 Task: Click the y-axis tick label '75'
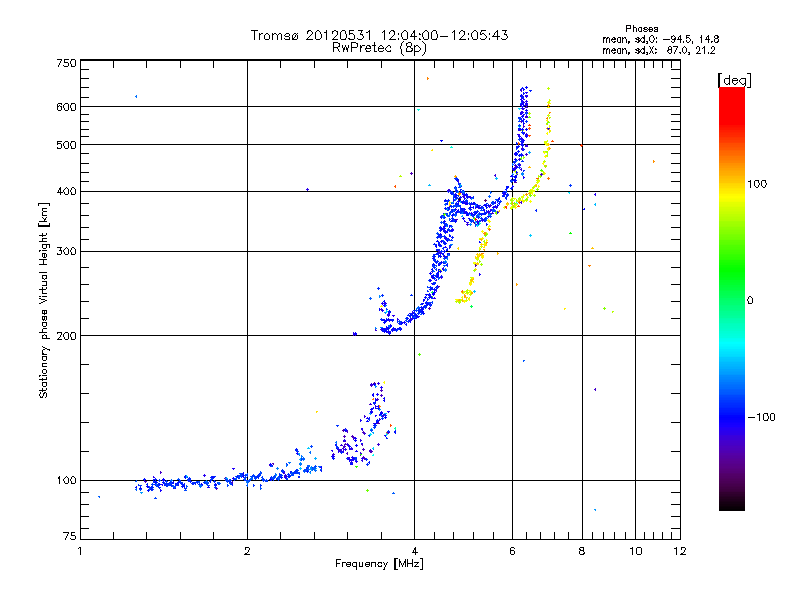[70, 536]
